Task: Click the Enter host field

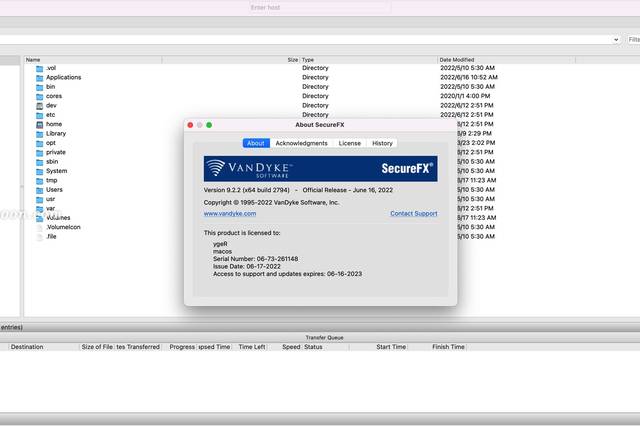Action: click(320, 7)
